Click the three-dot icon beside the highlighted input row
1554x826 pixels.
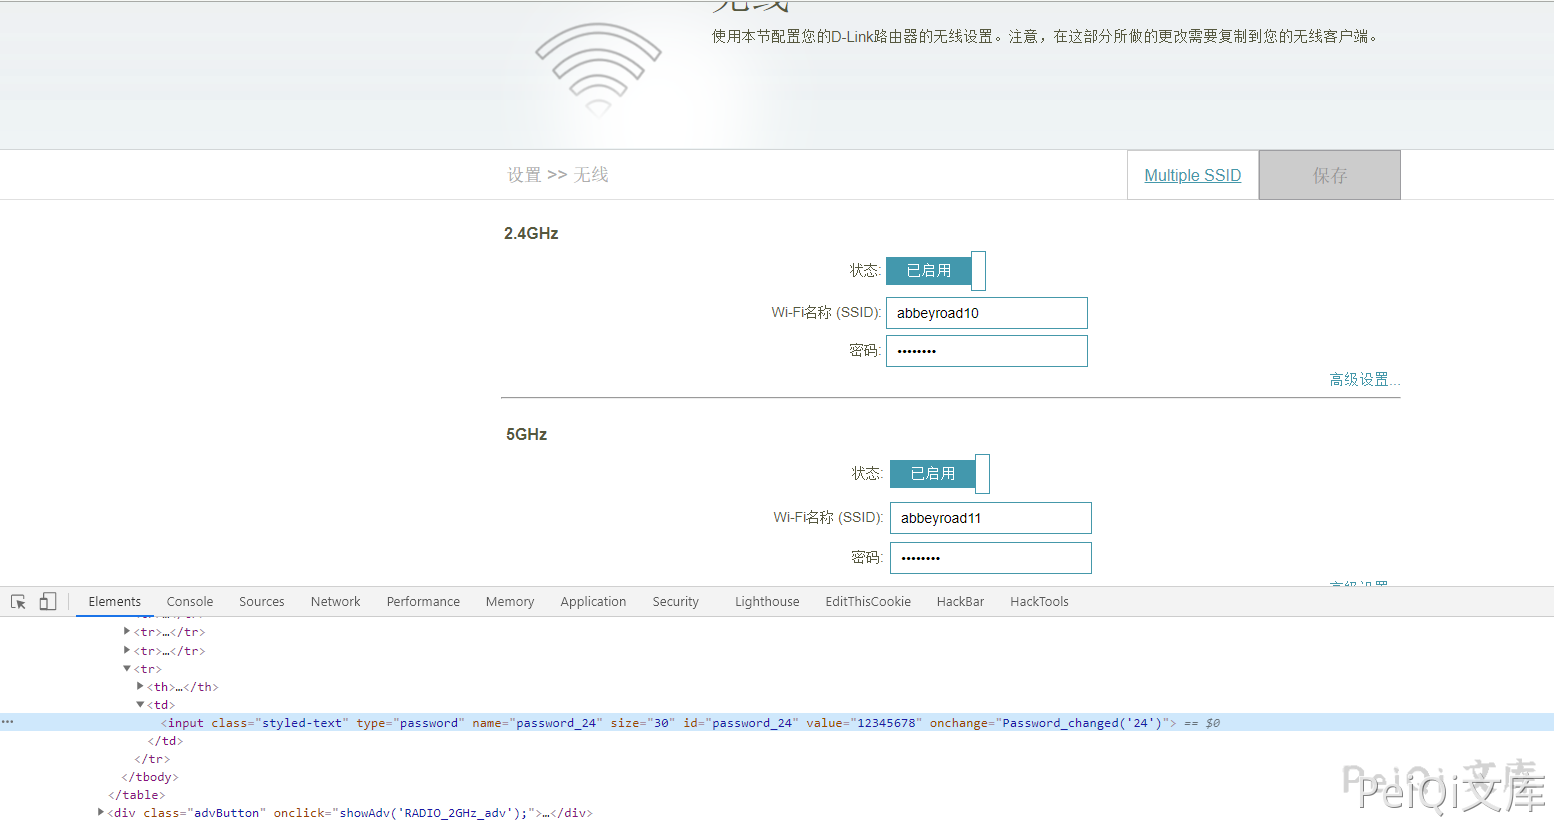click(x=8, y=722)
